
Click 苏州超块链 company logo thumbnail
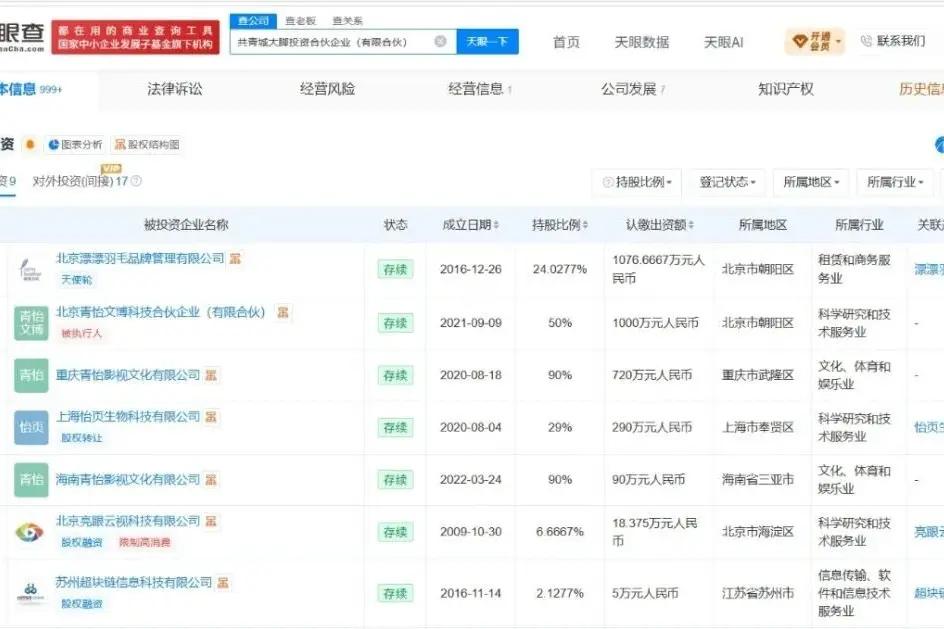(31, 593)
